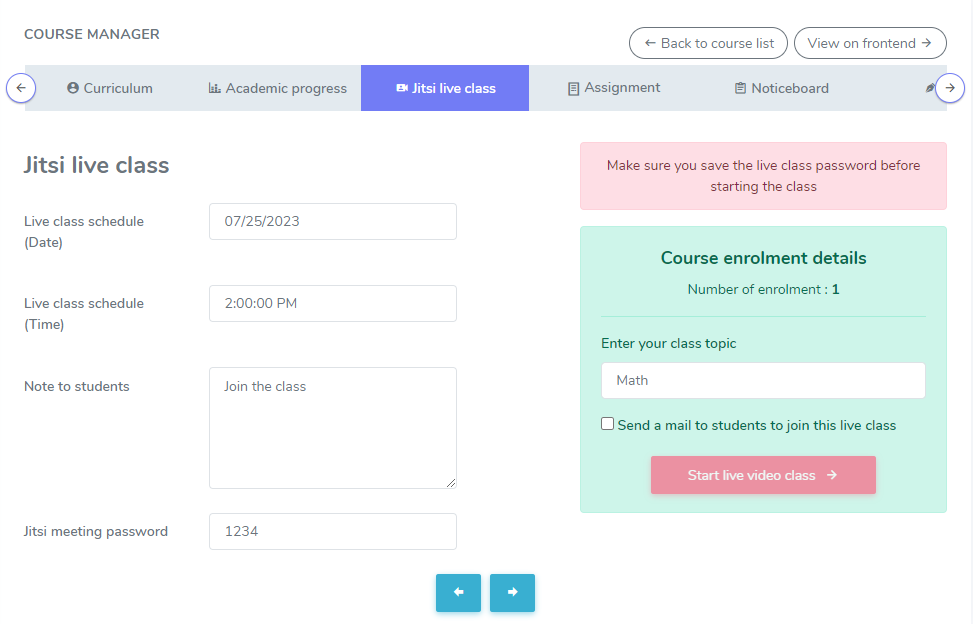Click the Noticeboard clipboard icon
Viewport: 973px width, 624px height.
coord(740,88)
